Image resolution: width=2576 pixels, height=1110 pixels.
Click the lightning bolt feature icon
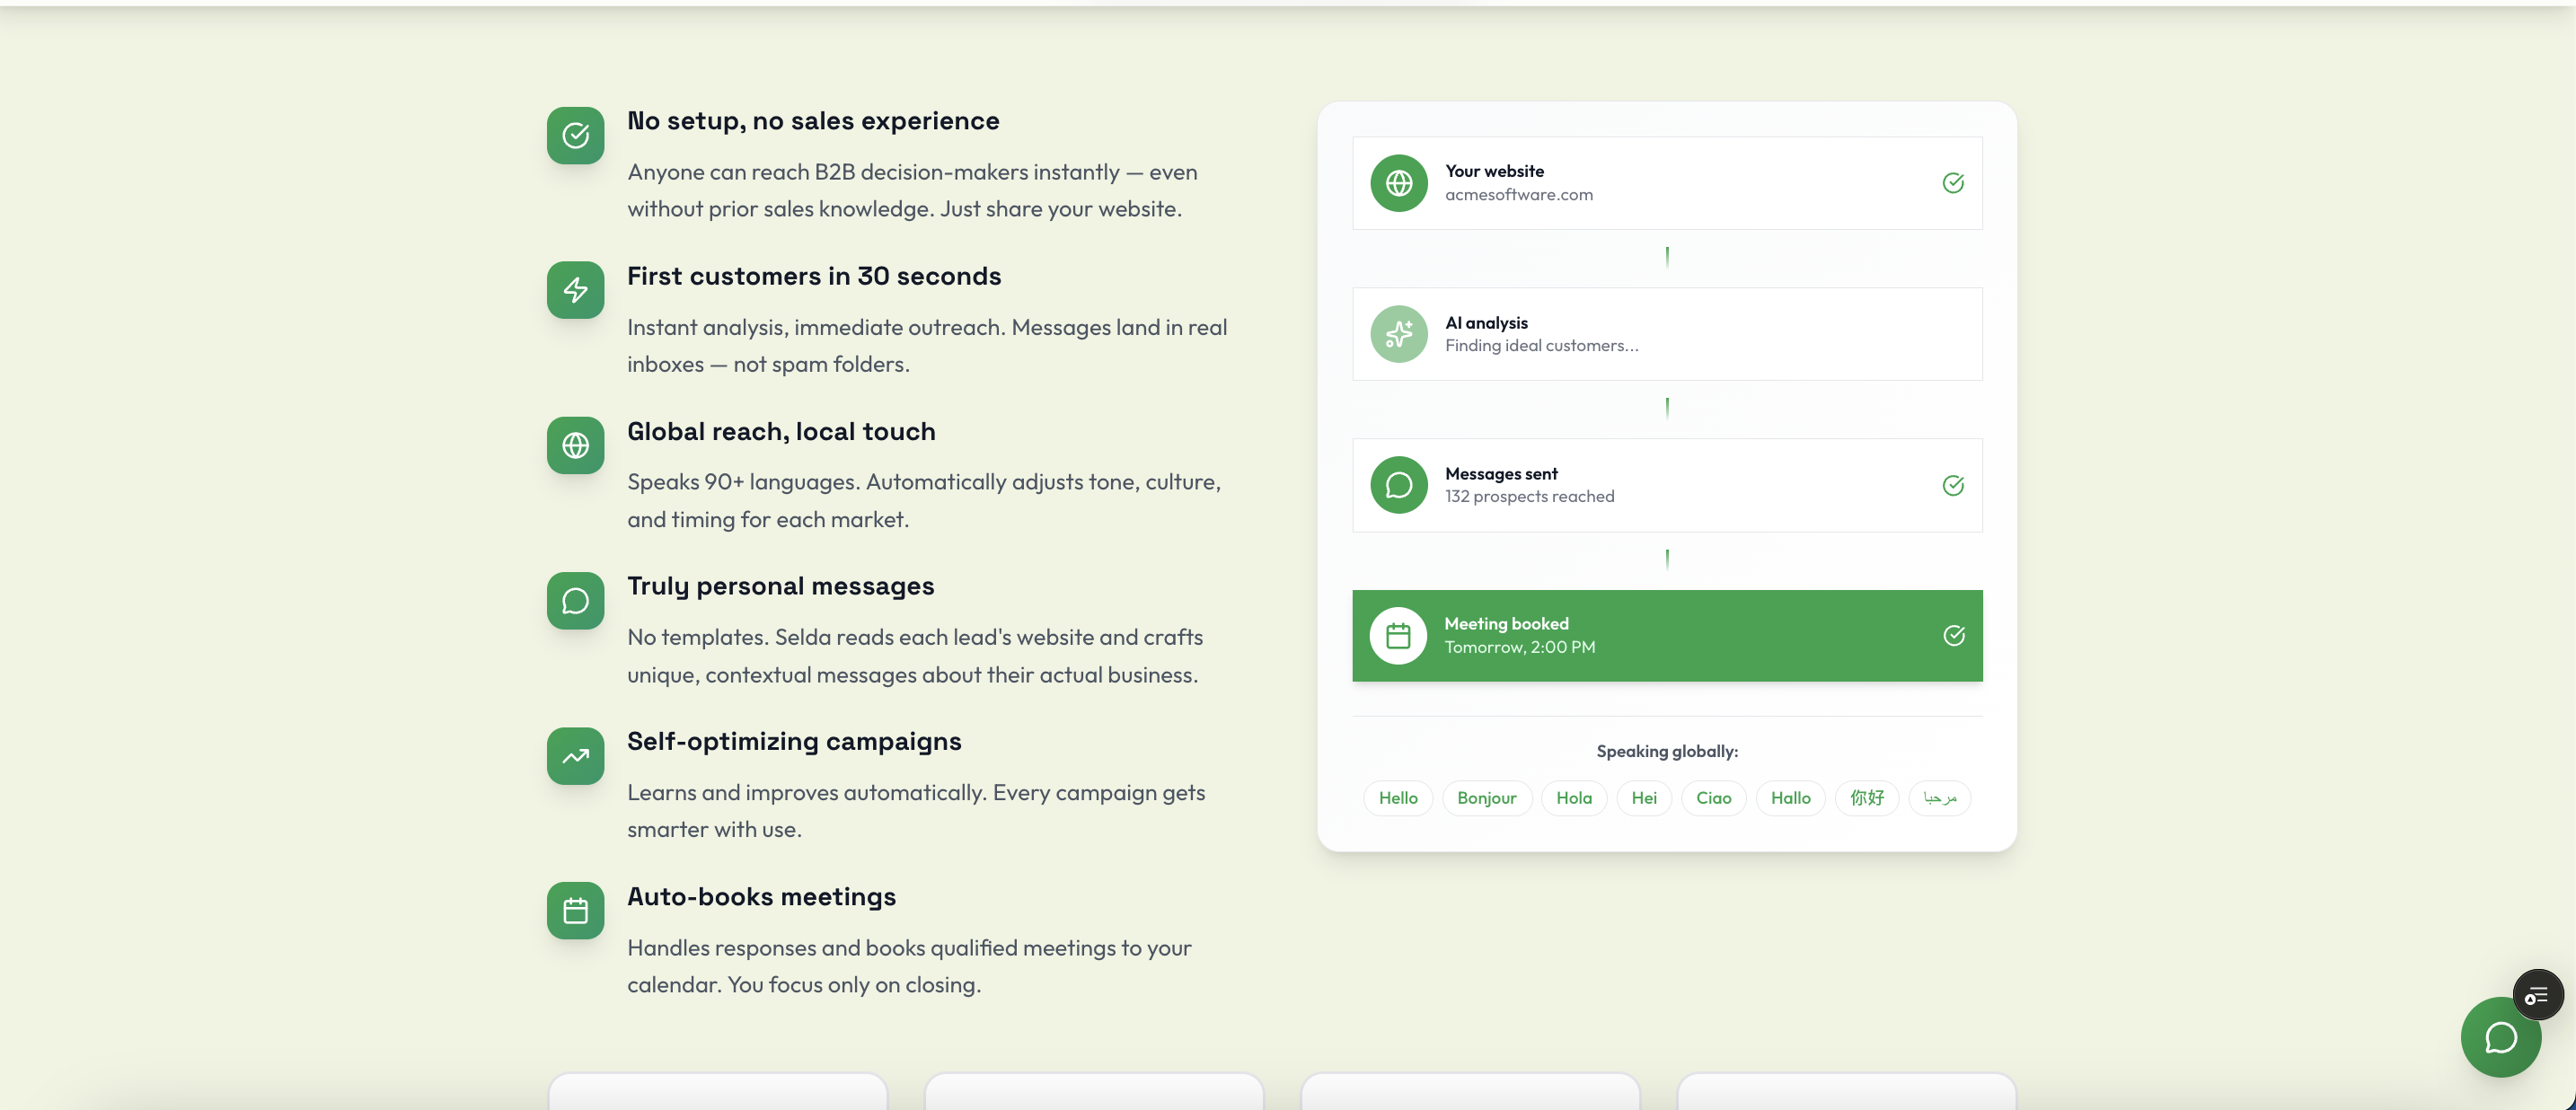575,290
